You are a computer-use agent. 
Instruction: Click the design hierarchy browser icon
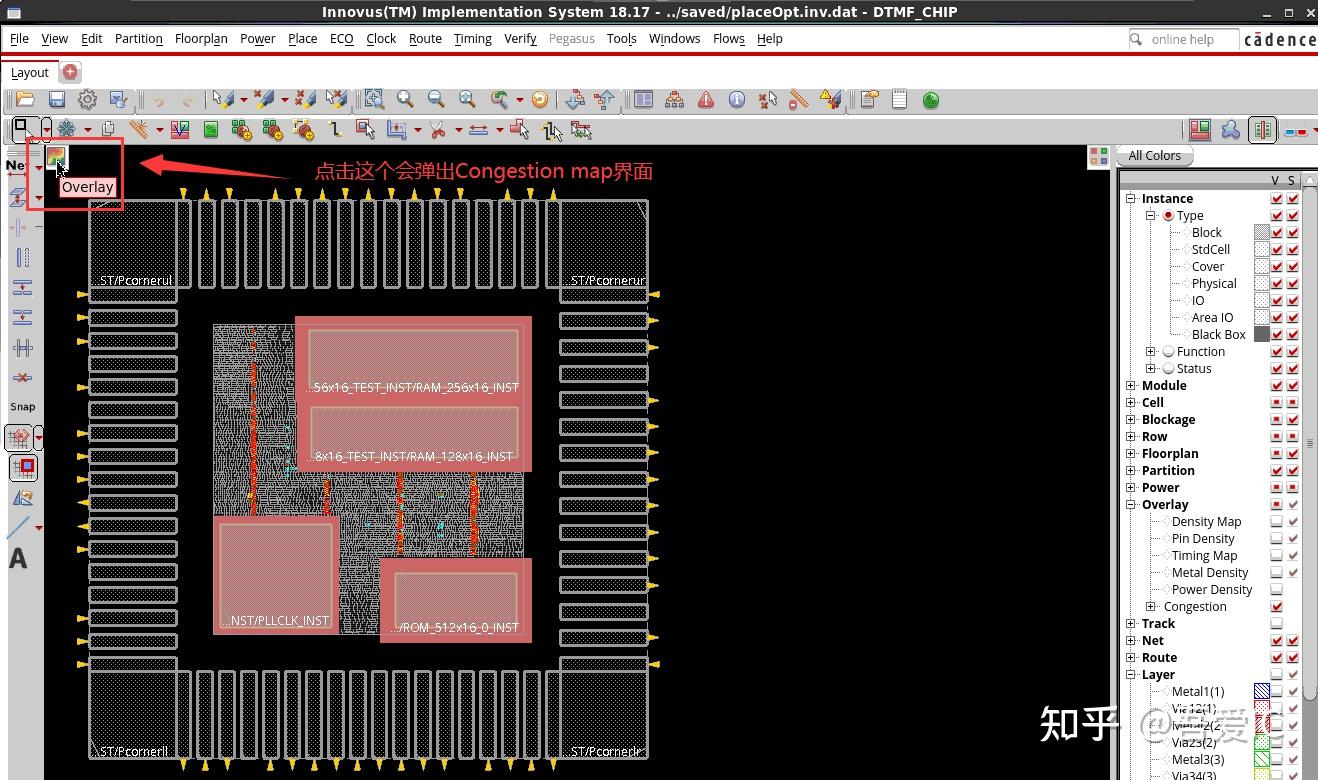pyautogui.click(x=675, y=100)
